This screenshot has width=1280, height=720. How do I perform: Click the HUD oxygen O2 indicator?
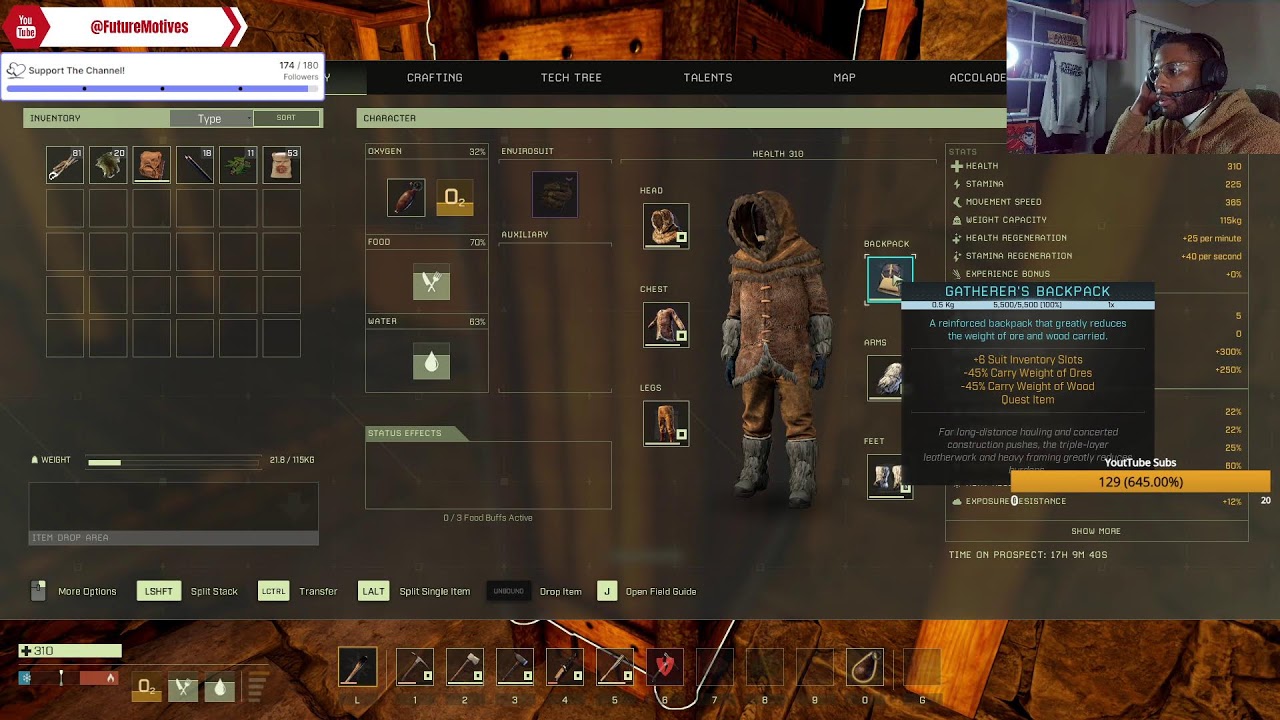point(146,688)
